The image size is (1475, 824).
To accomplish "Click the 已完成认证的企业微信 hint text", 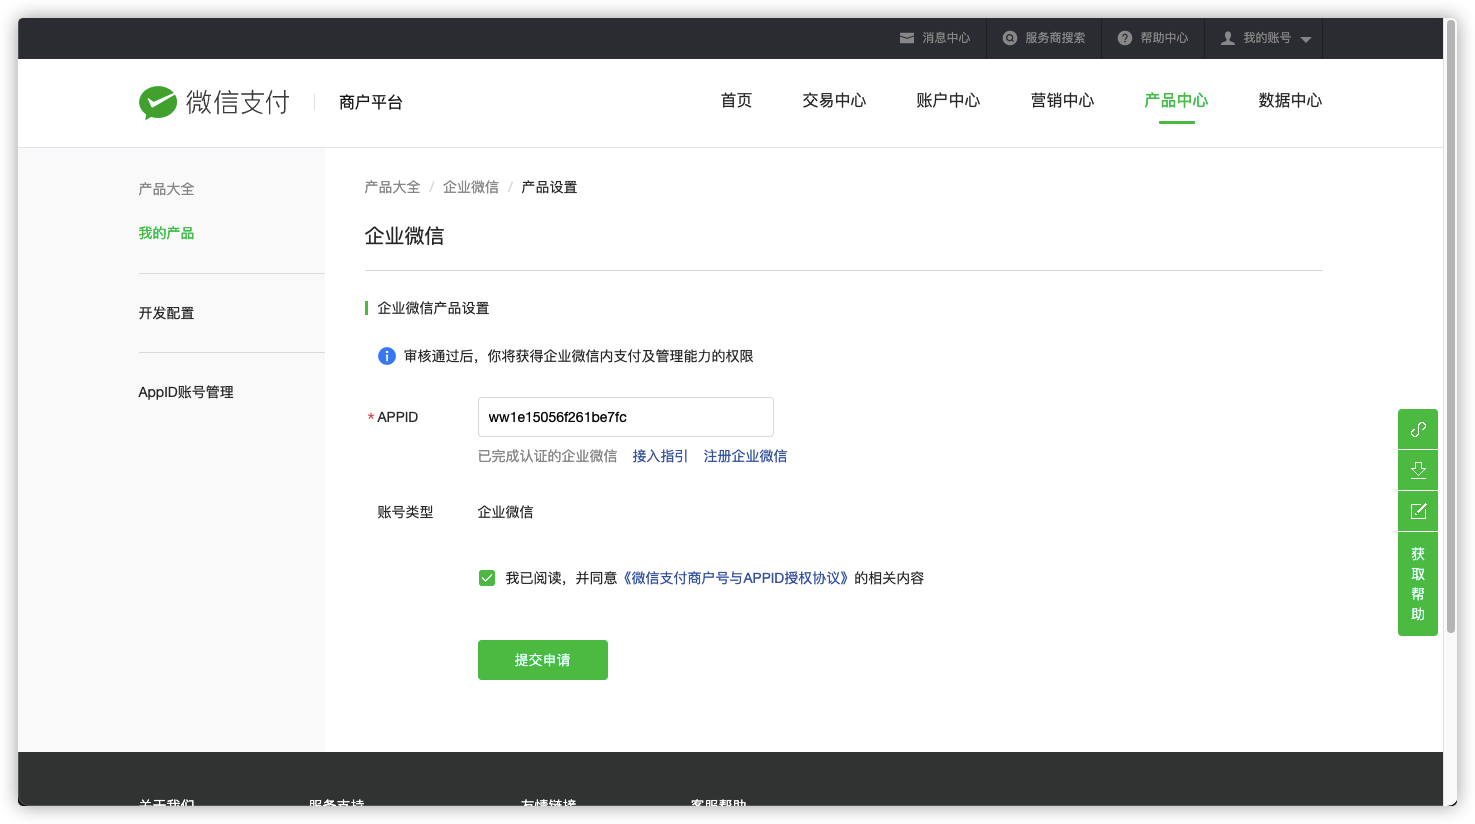I will tap(547, 456).
